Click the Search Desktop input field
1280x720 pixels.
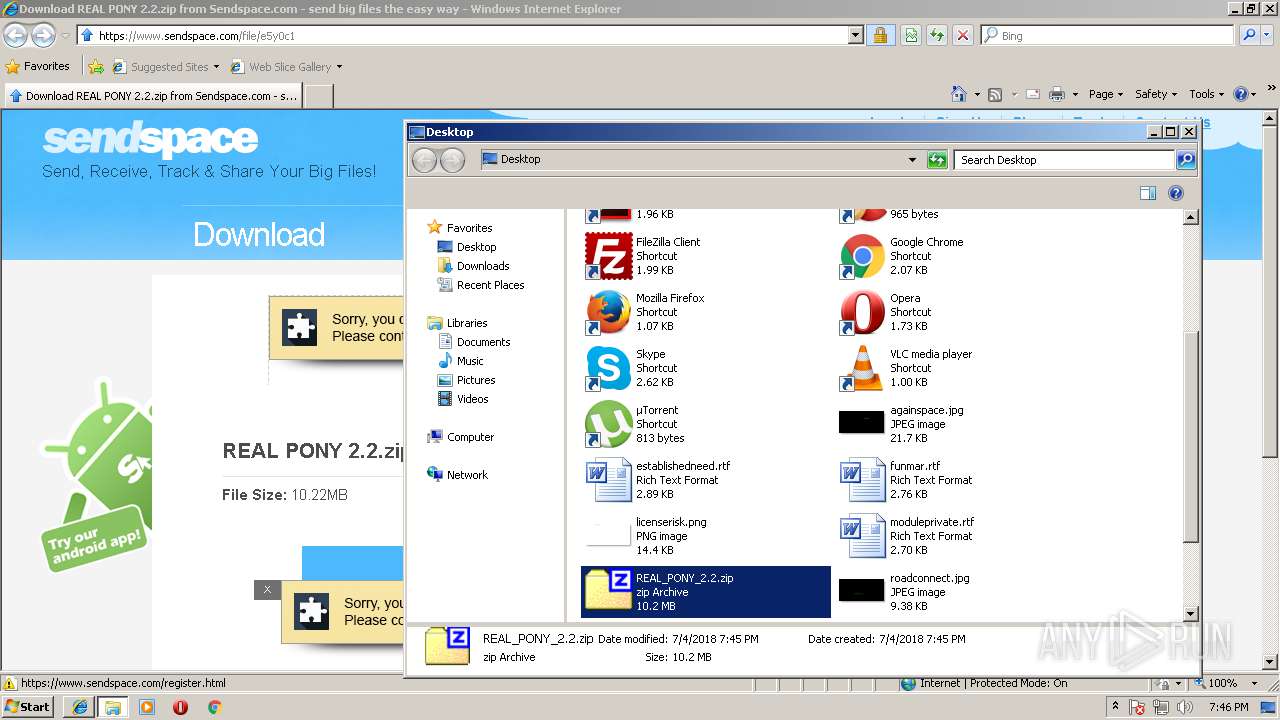point(1064,160)
